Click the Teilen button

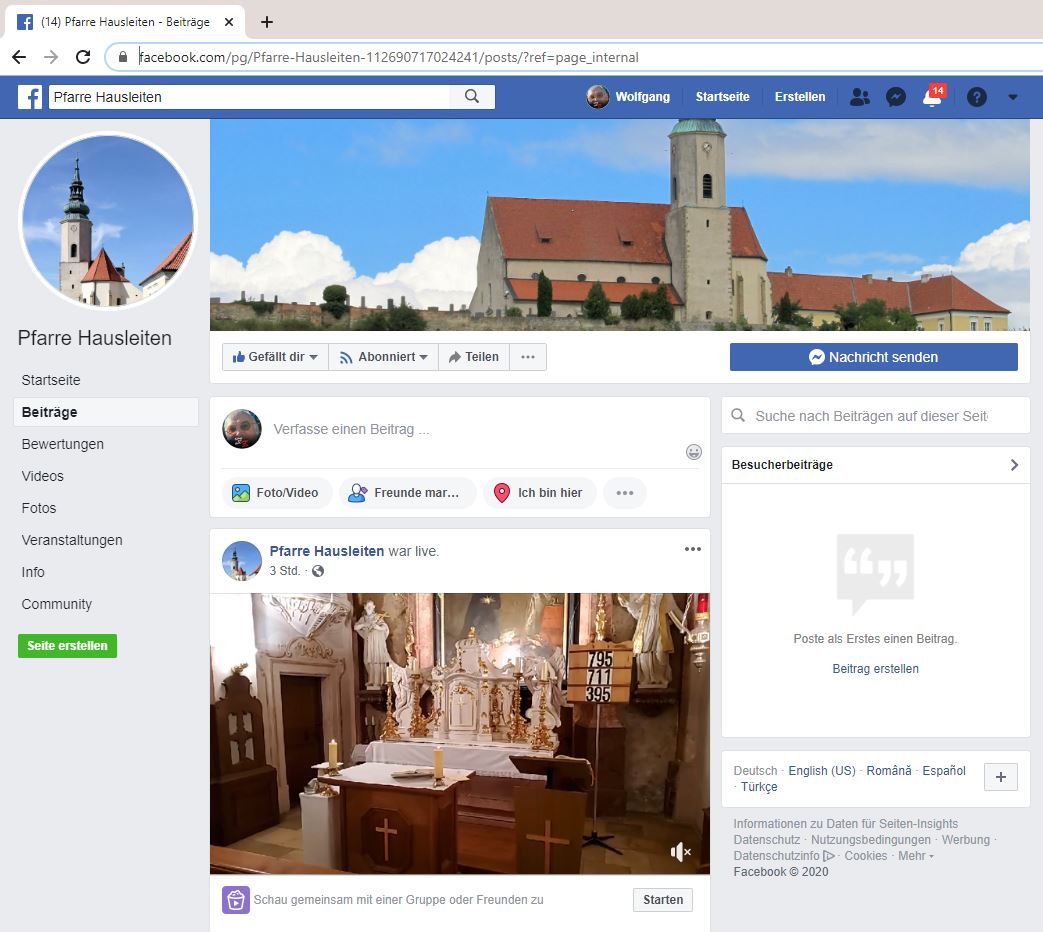coord(474,357)
